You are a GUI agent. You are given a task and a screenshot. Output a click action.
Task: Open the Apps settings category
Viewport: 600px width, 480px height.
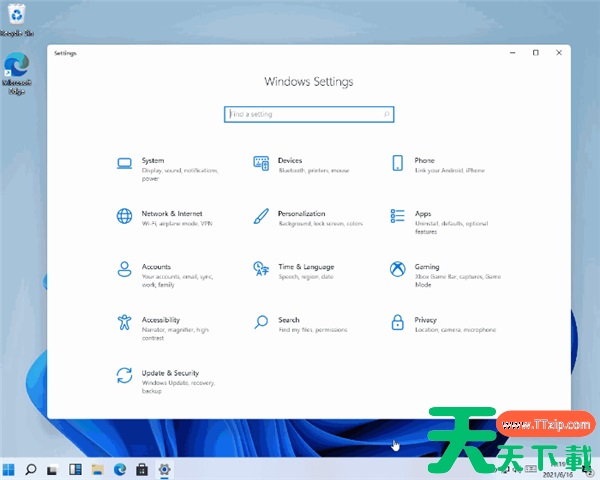[423, 214]
